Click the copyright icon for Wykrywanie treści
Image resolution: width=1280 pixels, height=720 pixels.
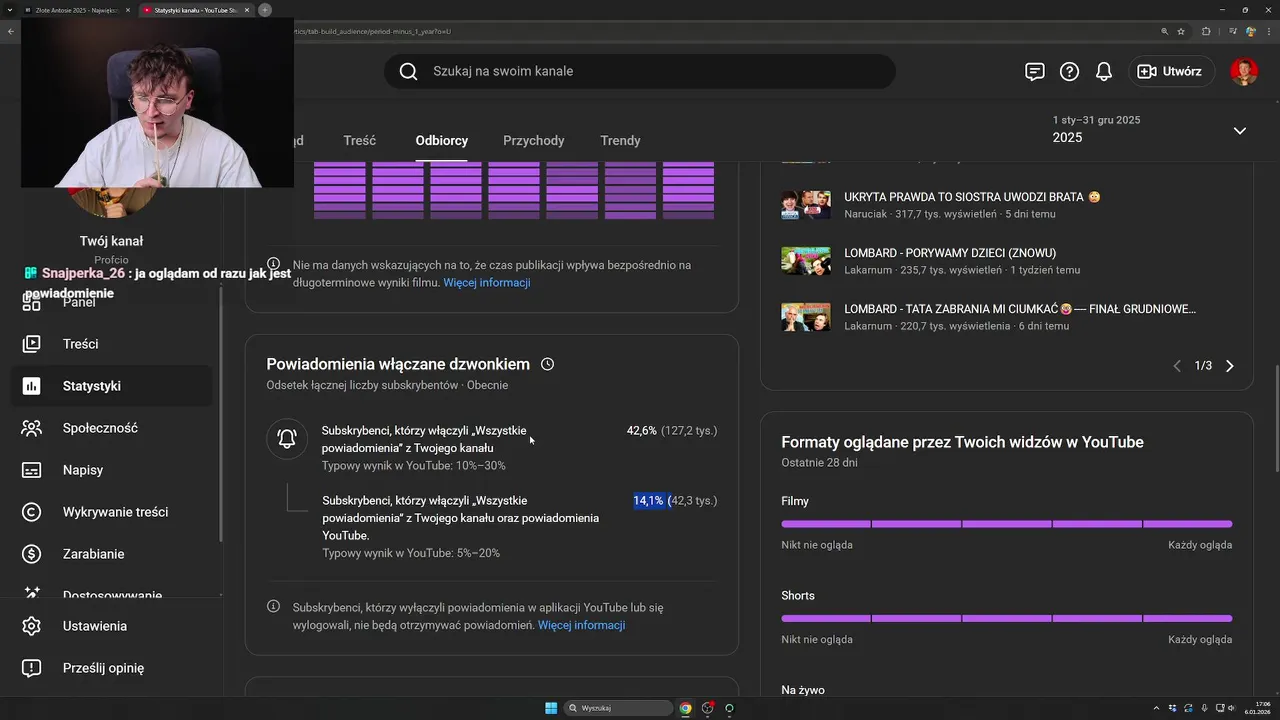(32, 512)
